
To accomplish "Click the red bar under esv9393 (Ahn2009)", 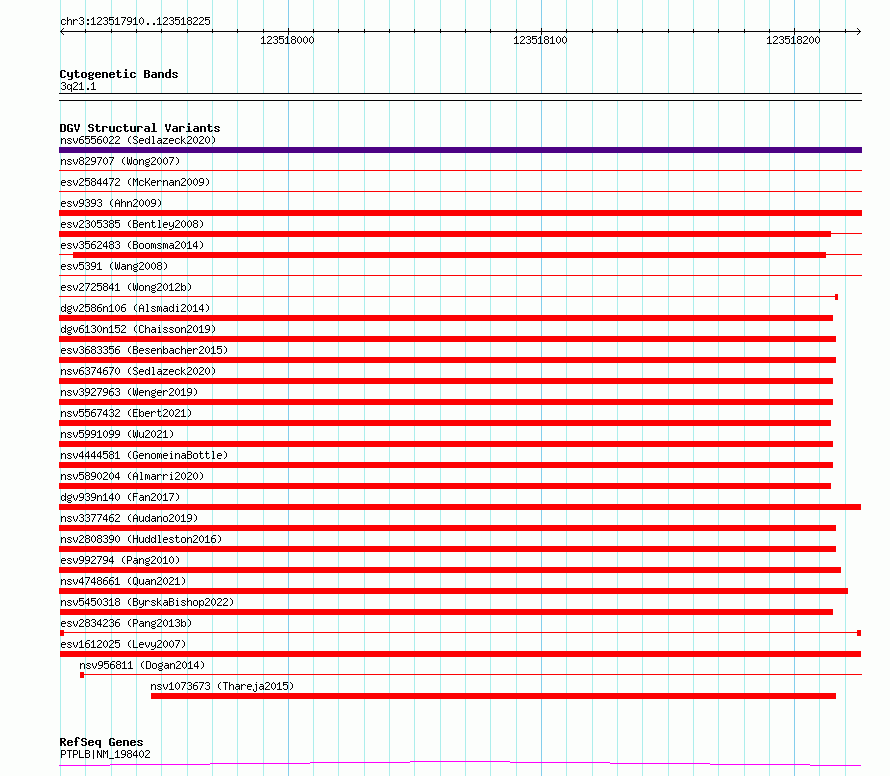I will (x=460, y=213).
